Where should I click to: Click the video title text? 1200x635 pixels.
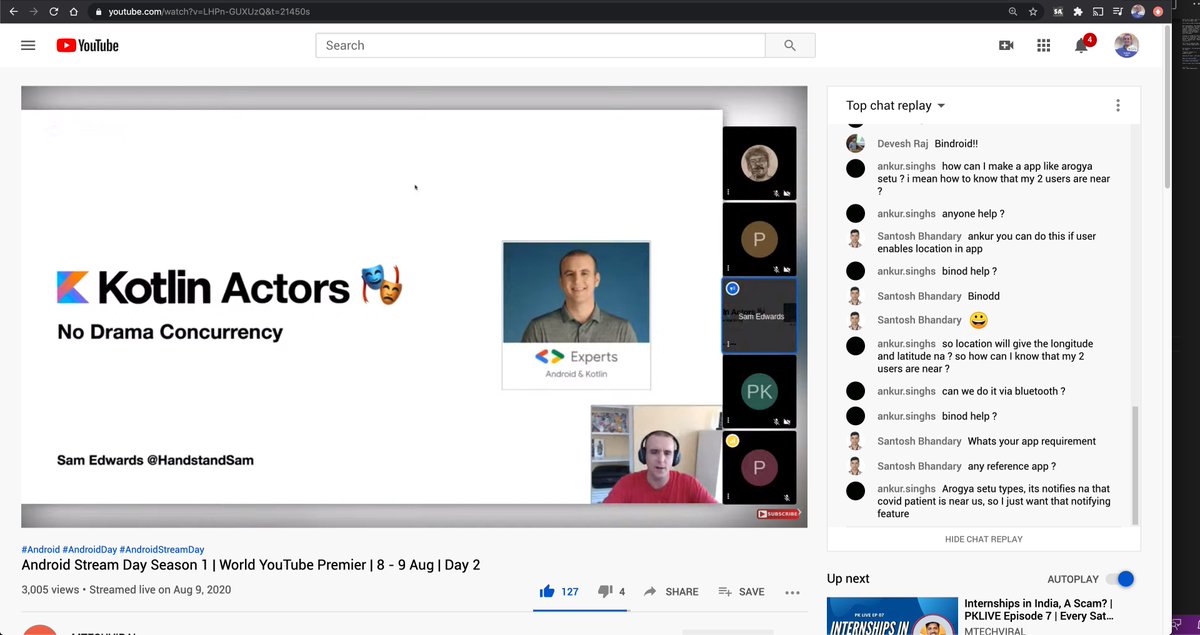point(251,565)
